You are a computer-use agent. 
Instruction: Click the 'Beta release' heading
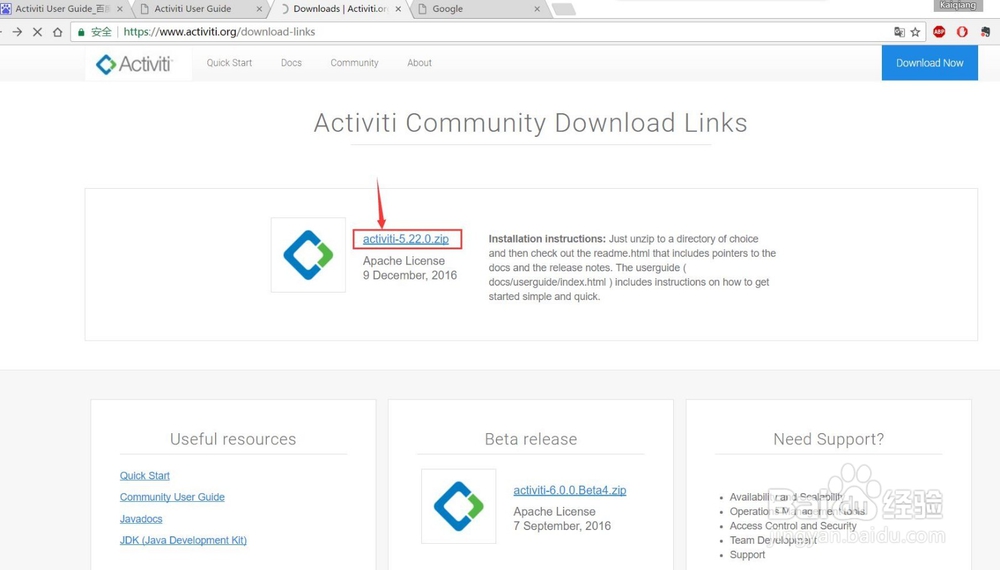tap(531, 439)
